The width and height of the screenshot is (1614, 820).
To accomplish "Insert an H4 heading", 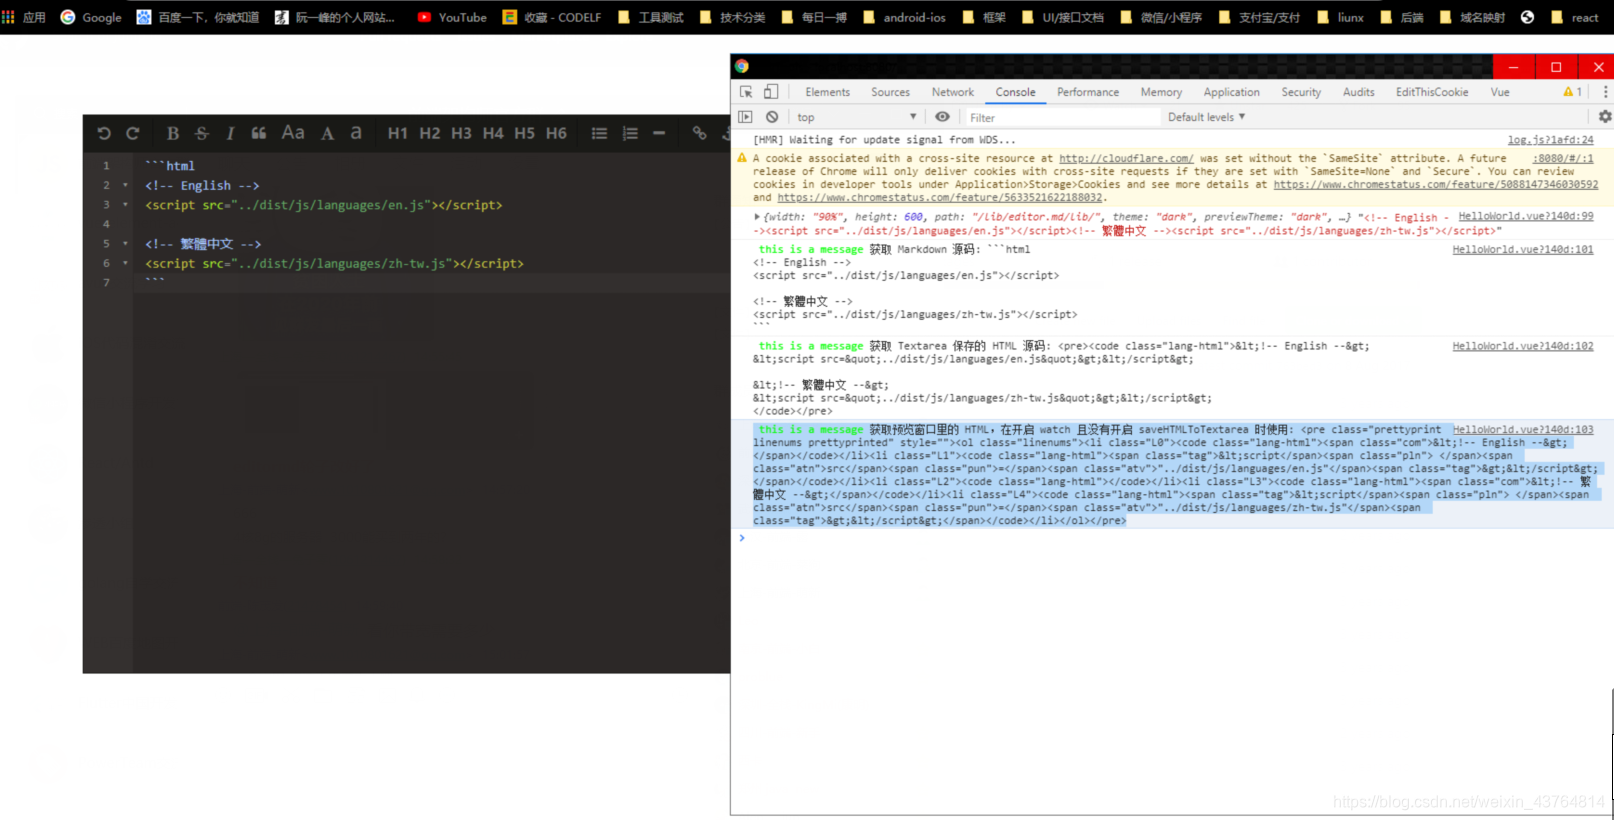I will pos(493,133).
